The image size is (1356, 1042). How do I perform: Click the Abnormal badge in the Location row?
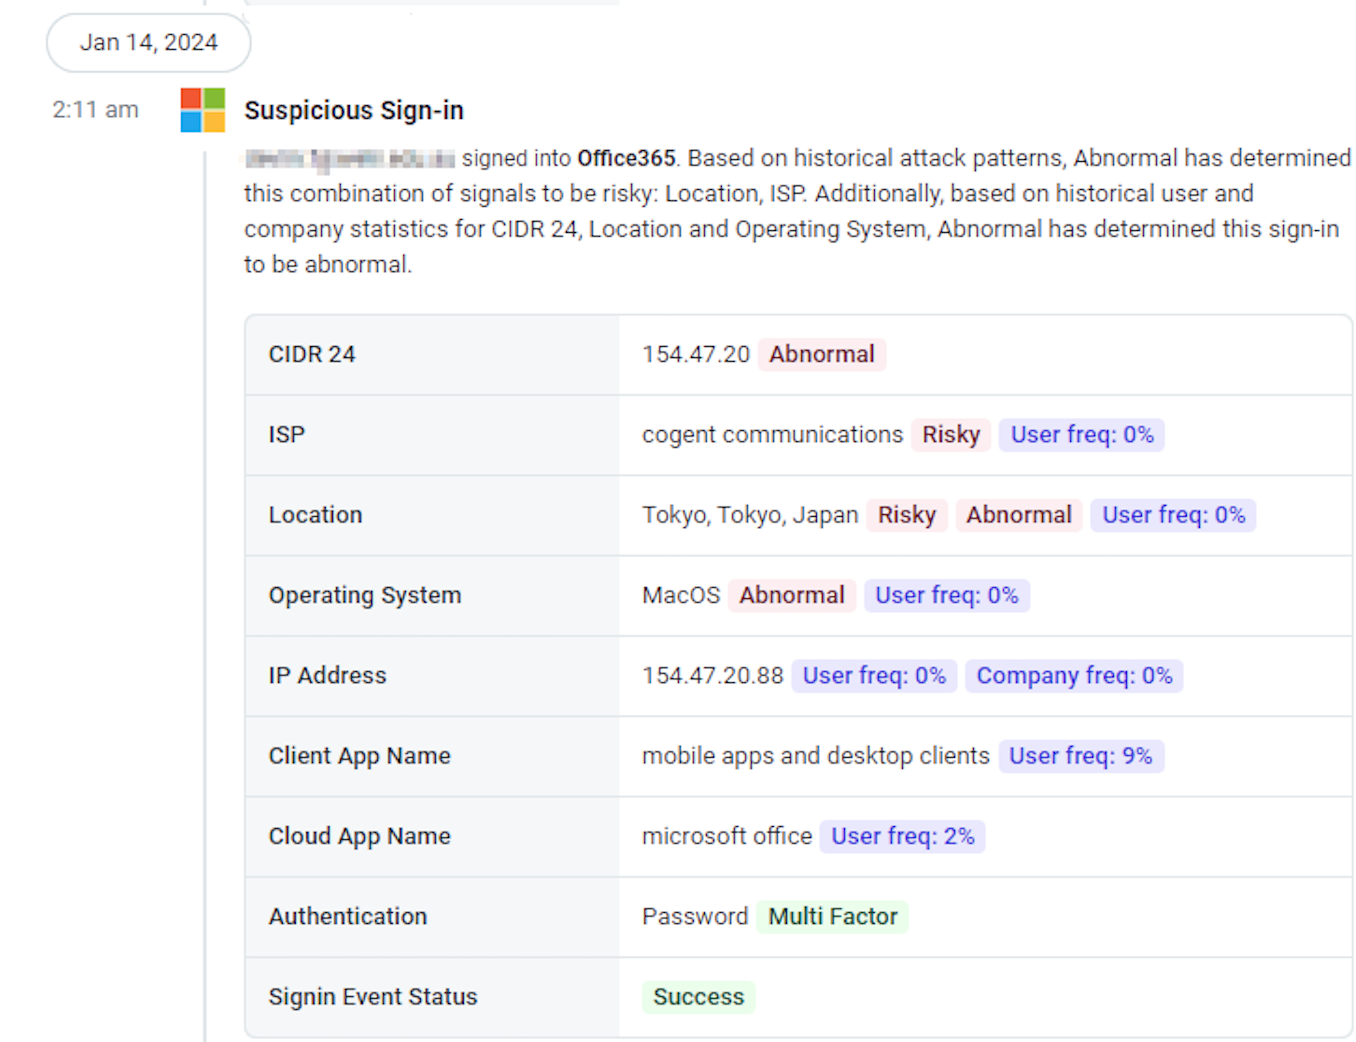1019,515
